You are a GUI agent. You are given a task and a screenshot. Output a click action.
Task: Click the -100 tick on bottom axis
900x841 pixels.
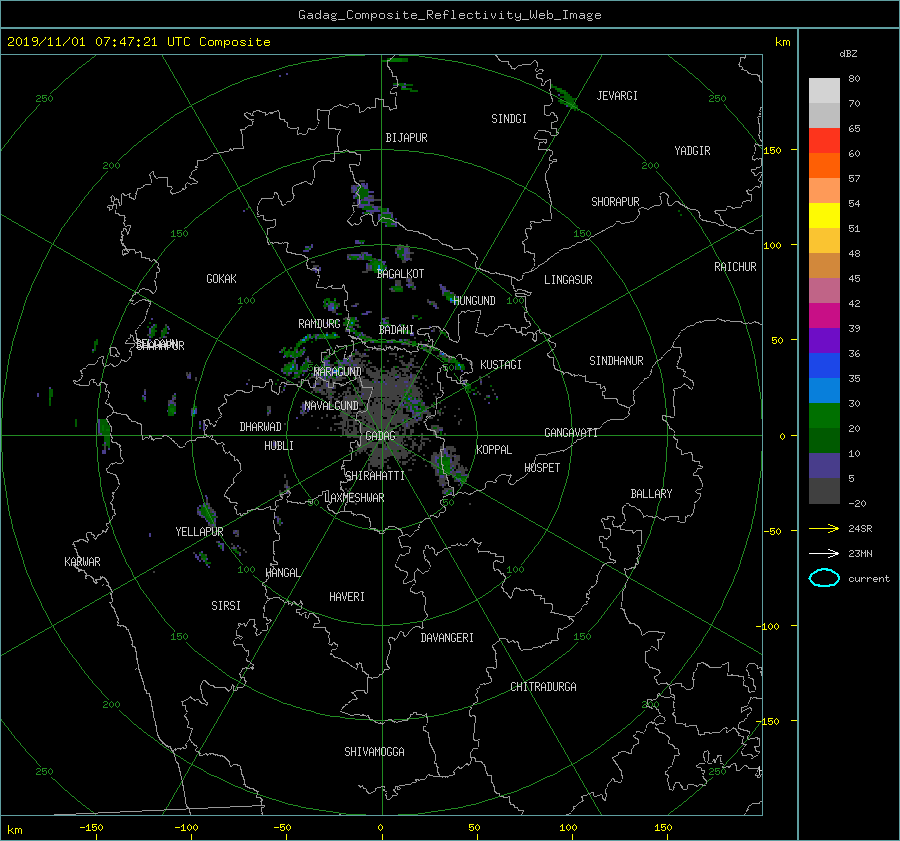[x=186, y=828]
